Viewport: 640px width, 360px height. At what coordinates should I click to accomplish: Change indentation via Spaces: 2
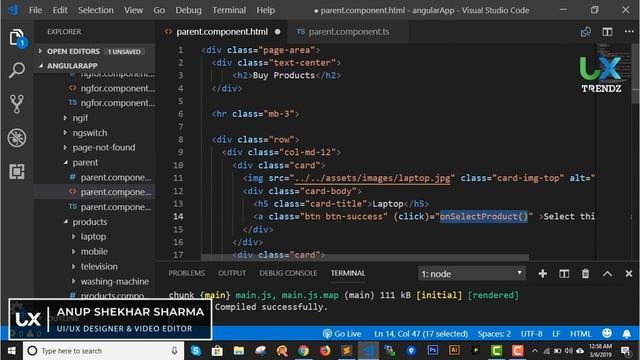tap(494, 334)
